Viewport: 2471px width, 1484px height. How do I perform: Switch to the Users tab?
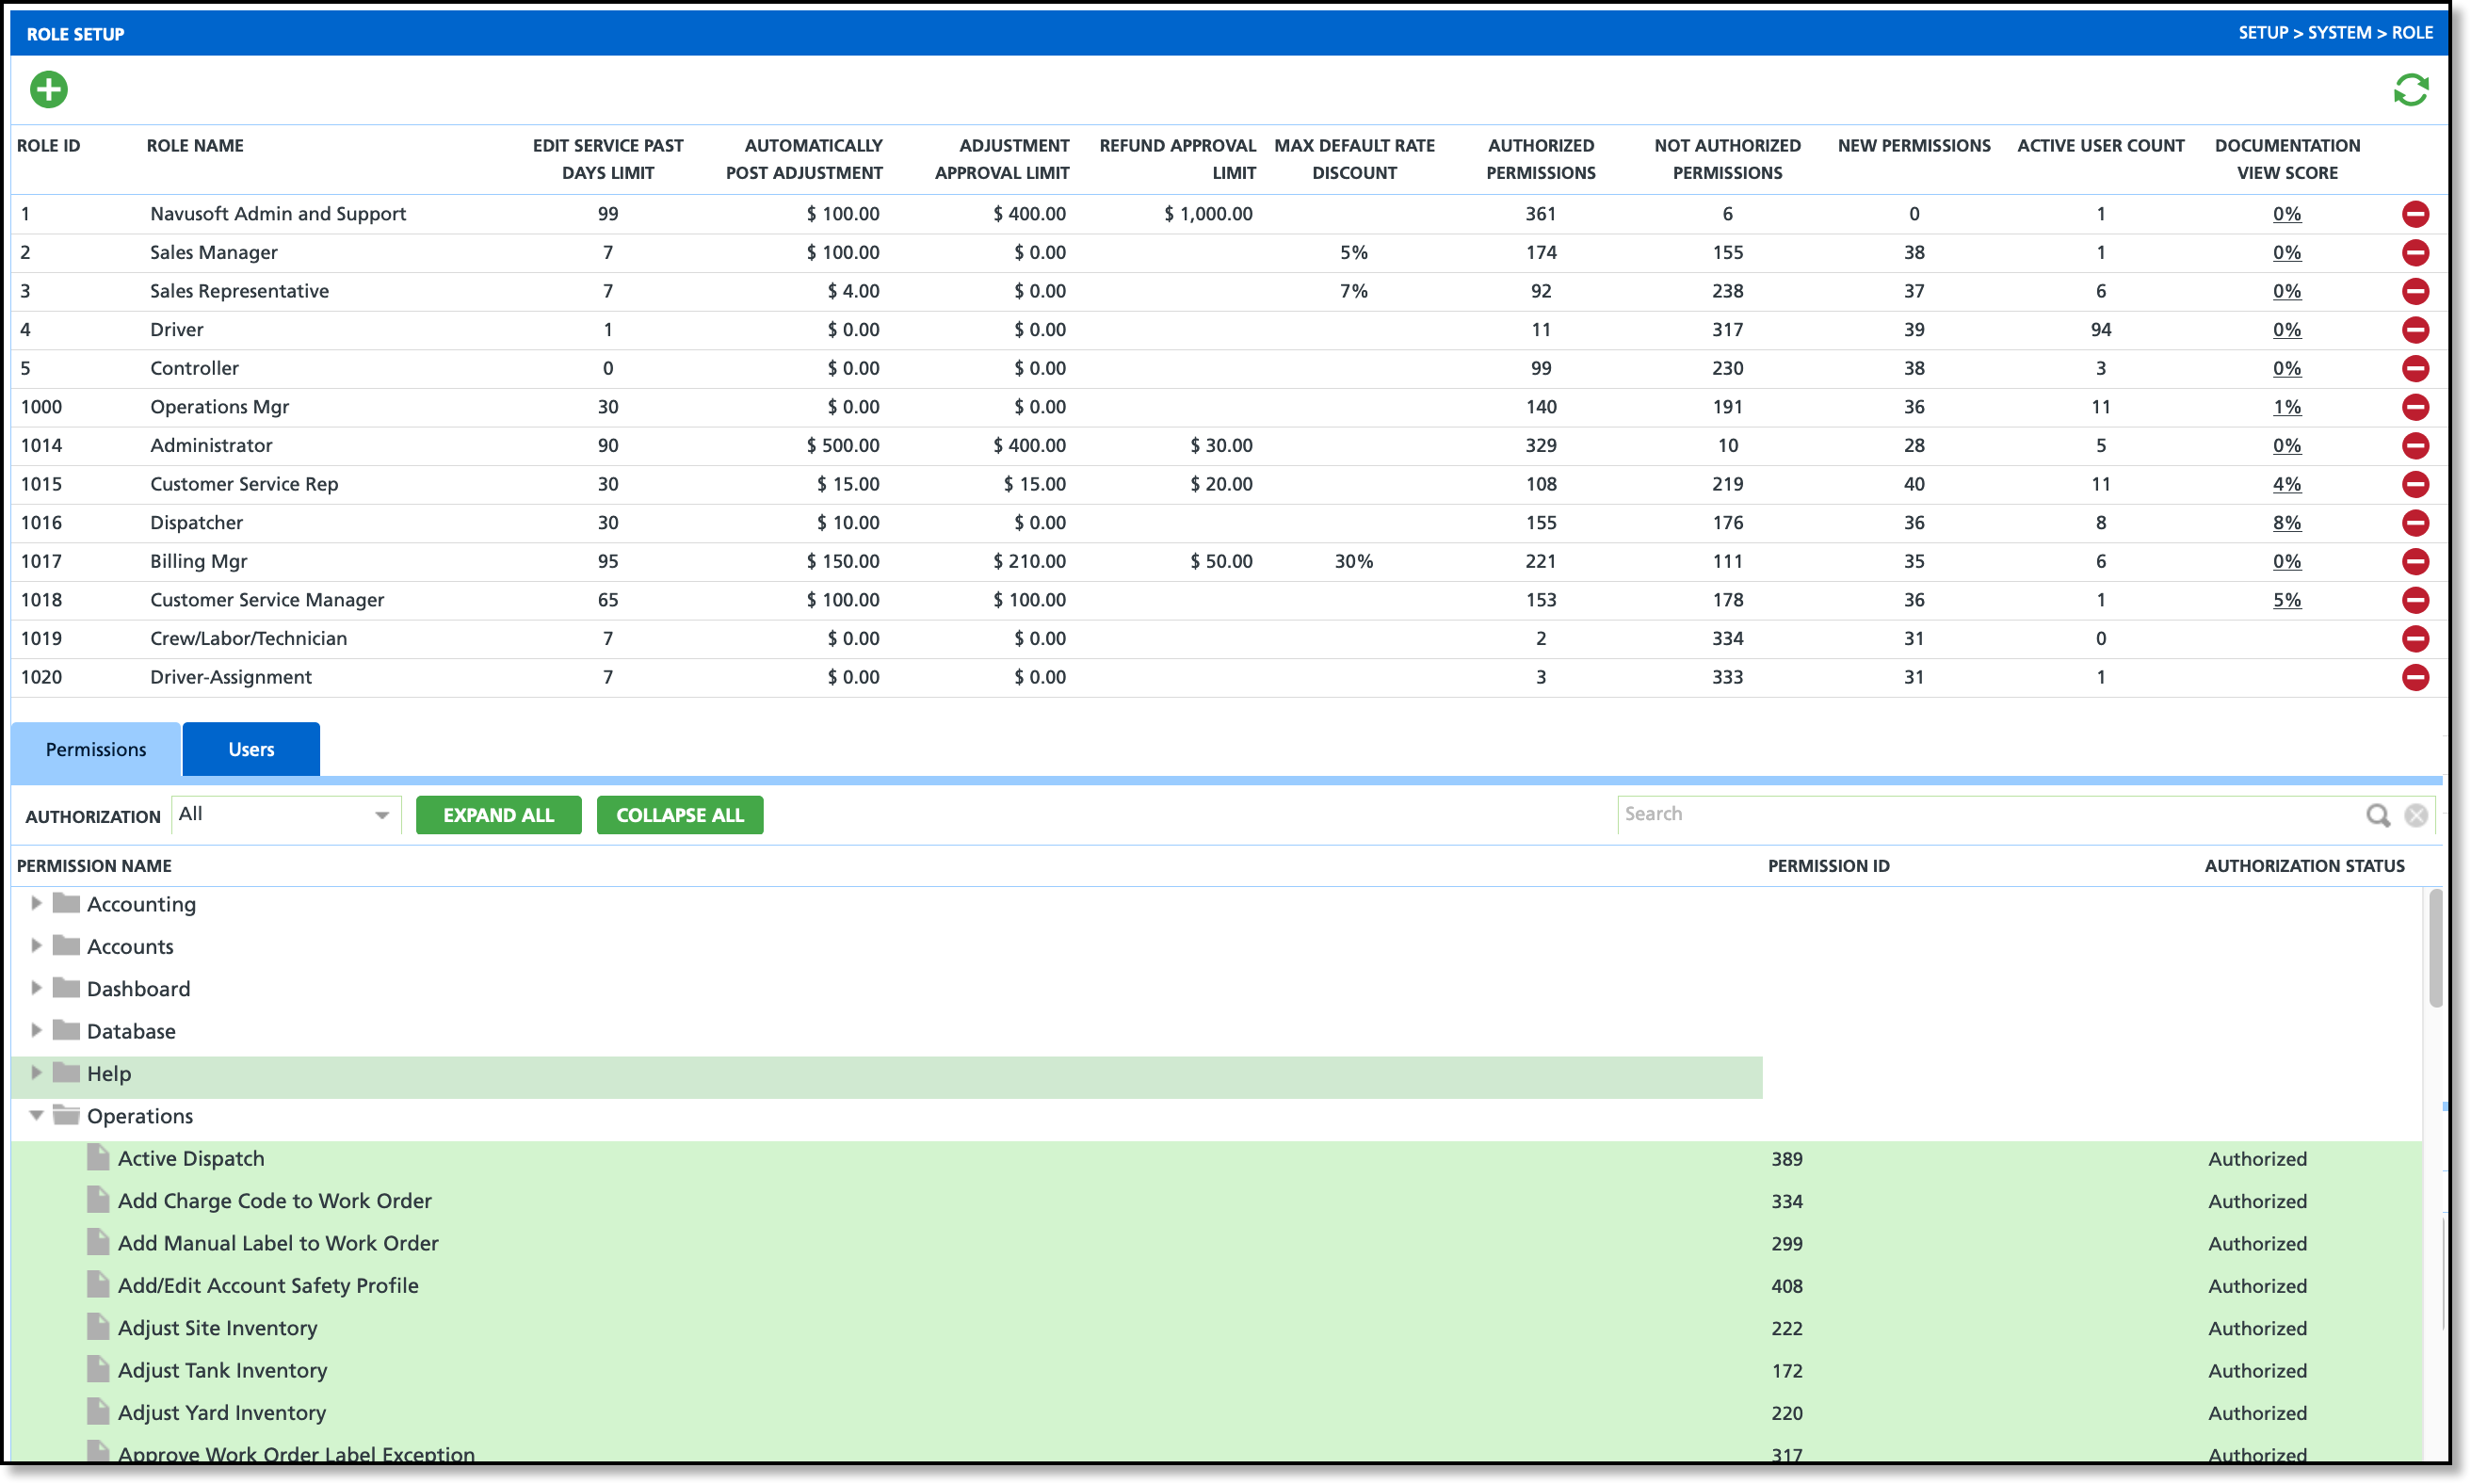click(x=251, y=749)
